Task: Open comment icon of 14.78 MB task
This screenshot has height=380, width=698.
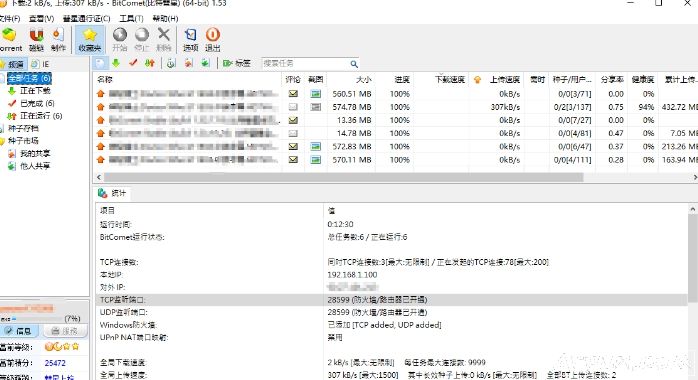Action: click(x=293, y=133)
